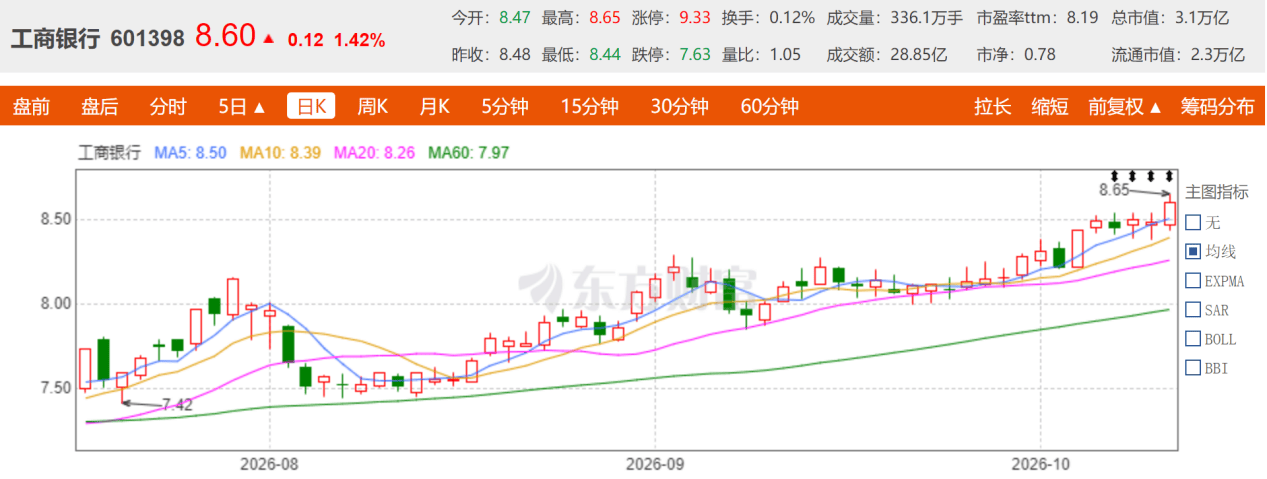The width and height of the screenshot is (1267, 479).
Task: Click 今开 value 8.47
Action: [x=514, y=17]
